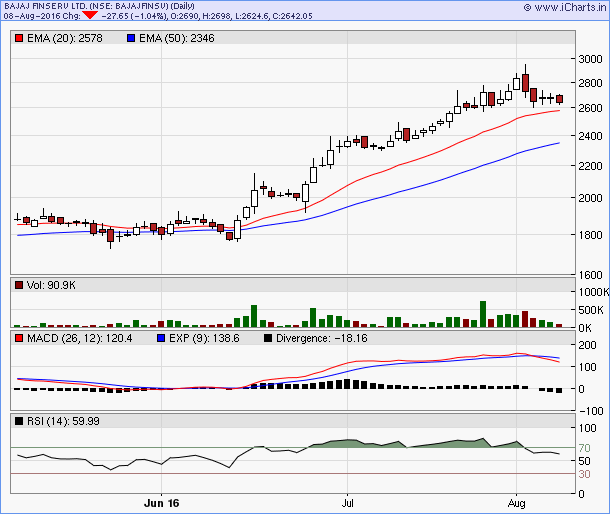Click the 200 MACD axis label
The width and height of the screenshot is (610, 514).
click(x=587, y=345)
